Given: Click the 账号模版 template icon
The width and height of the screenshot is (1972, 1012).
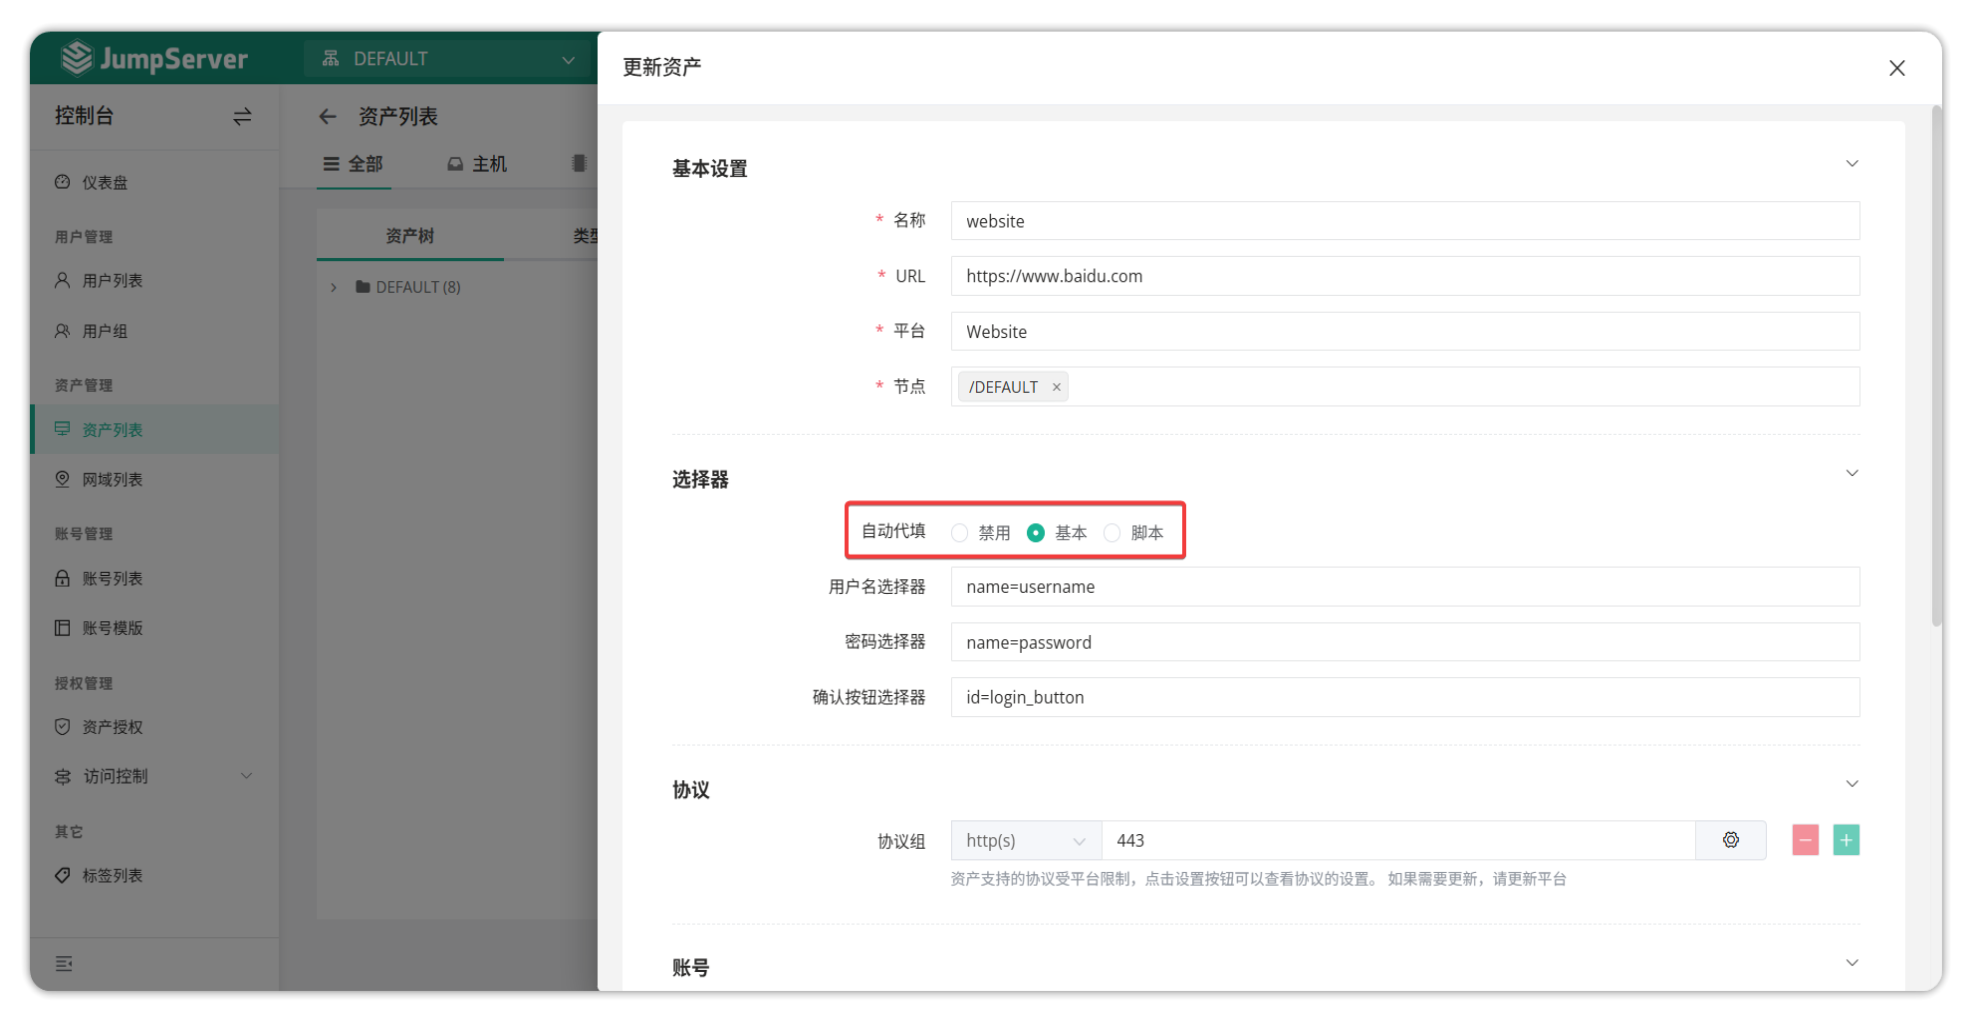Looking at the screenshot, I should [63, 628].
